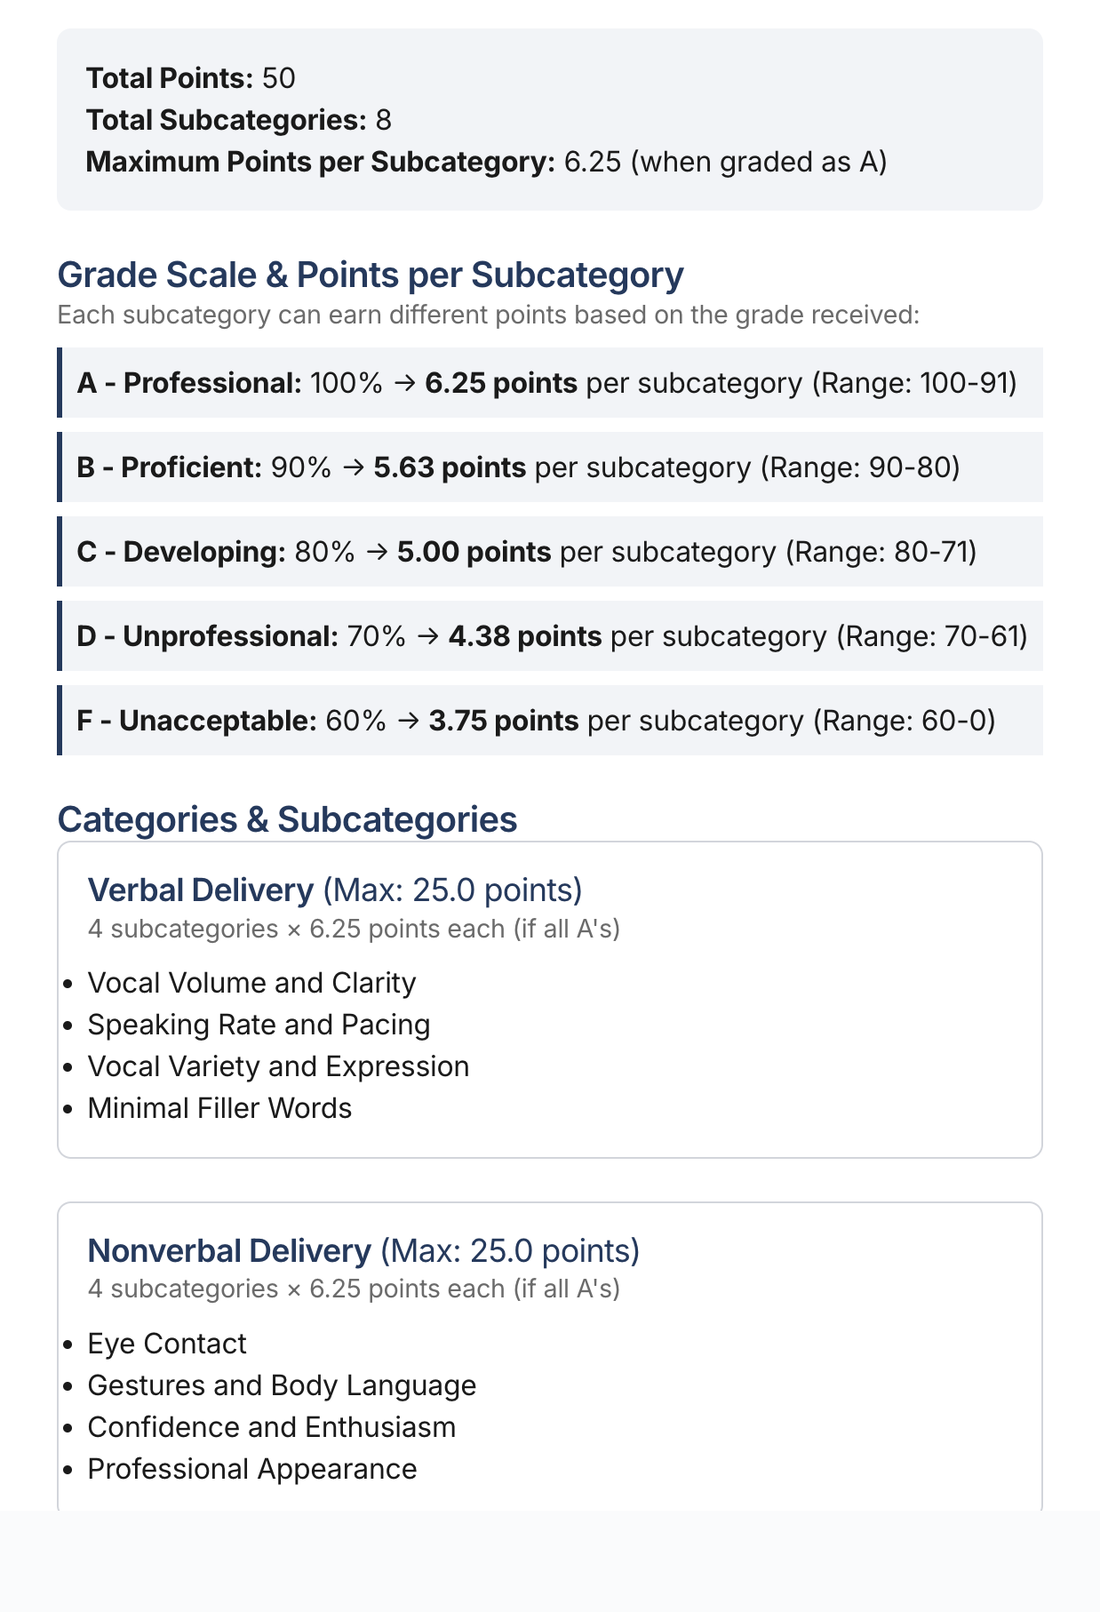This screenshot has height=1612, width=1100.
Task: Select the B - Proficient grade row
Action: click(550, 467)
